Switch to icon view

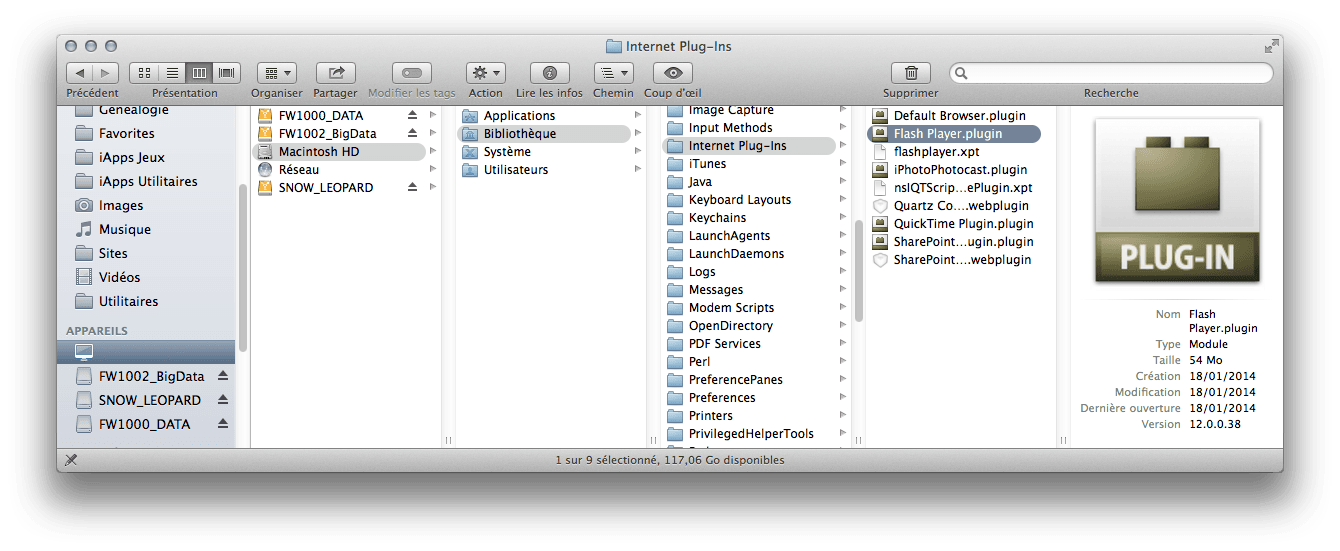tap(144, 73)
